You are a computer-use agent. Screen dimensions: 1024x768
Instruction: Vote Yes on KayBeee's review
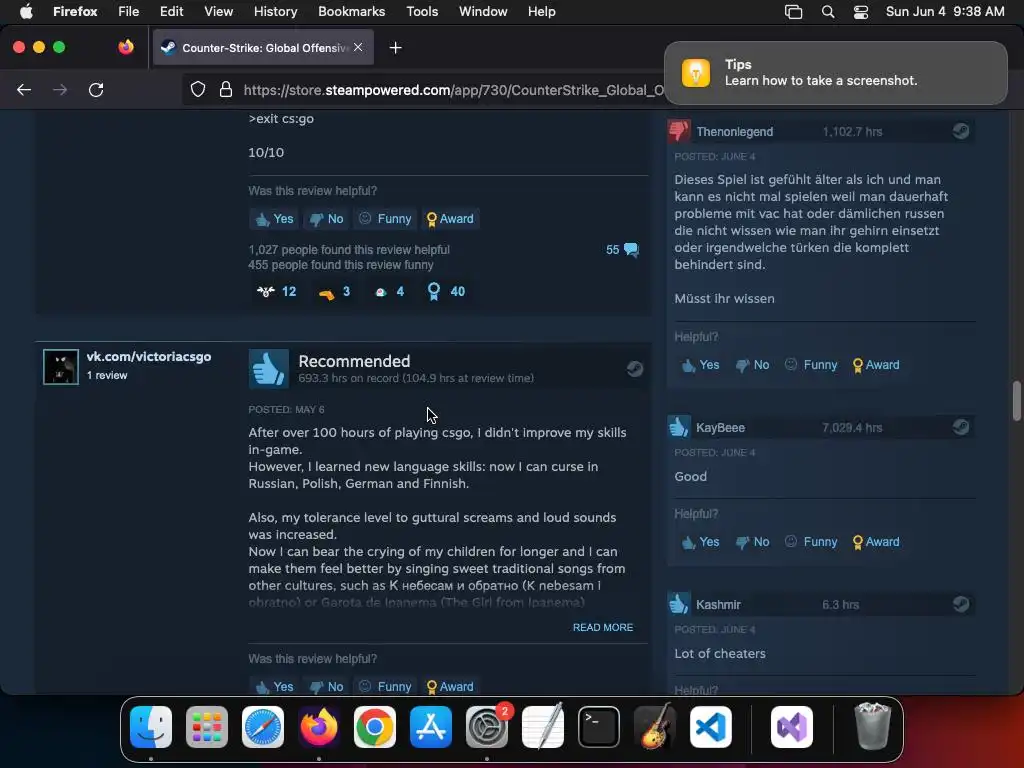coord(700,542)
